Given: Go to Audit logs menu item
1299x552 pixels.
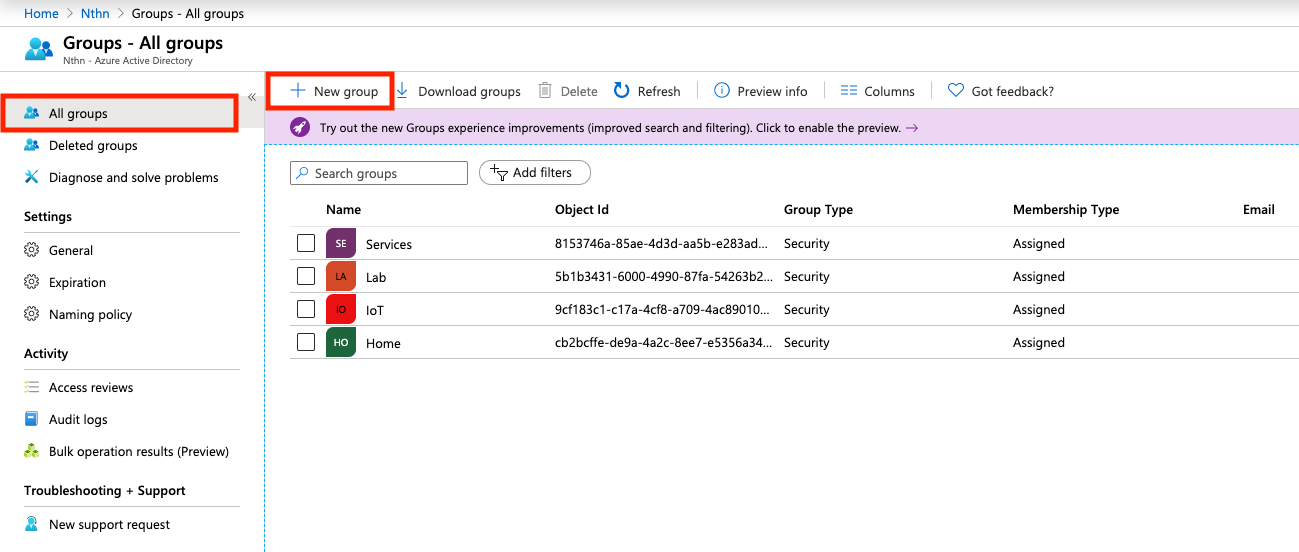Looking at the screenshot, I should 78,420.
